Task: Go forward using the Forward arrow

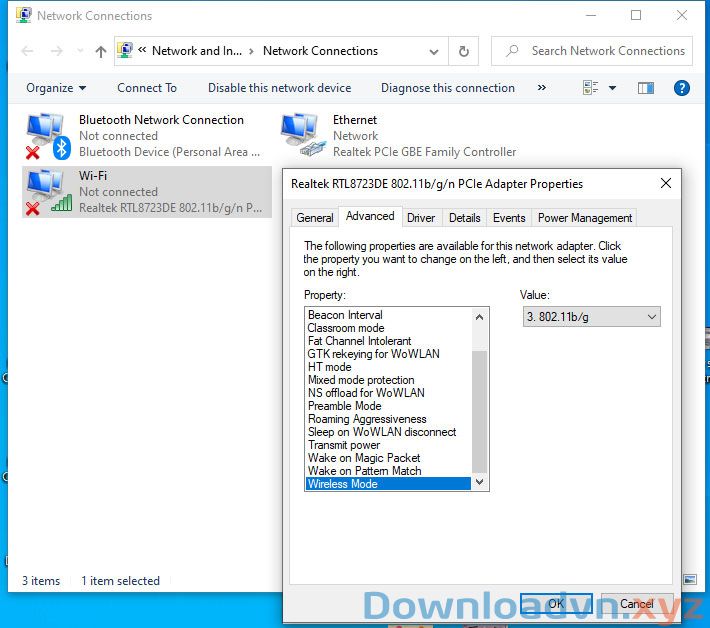Action: tap(57, 51)
